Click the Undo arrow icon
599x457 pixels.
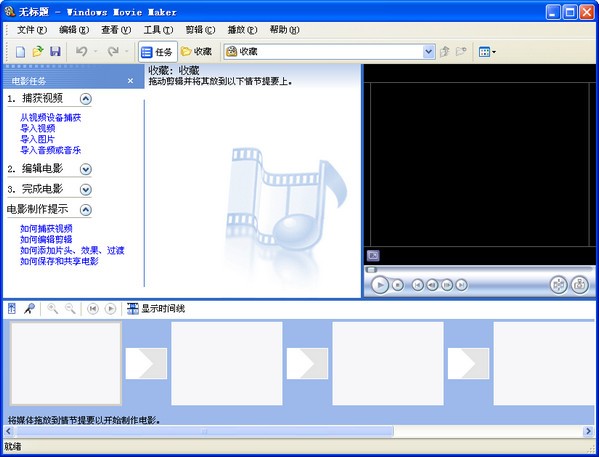point(81,51)
